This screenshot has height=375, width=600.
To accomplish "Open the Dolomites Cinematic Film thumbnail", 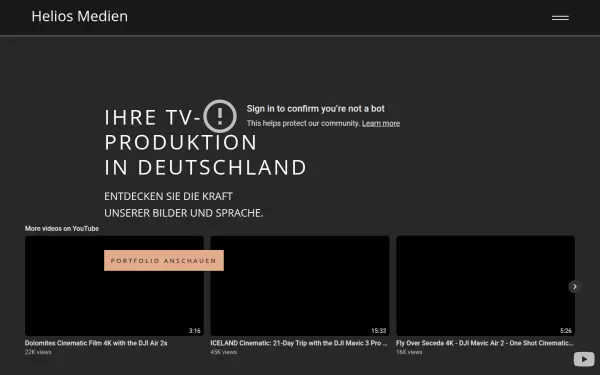I will 114,286.
